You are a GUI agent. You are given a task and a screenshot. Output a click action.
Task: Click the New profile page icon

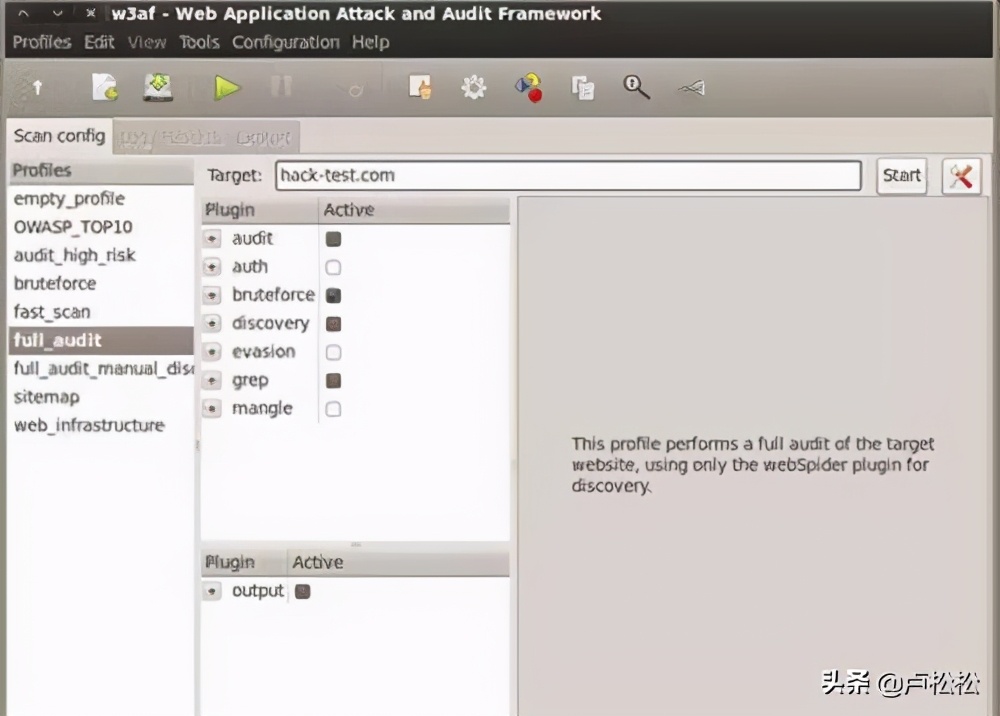point(105,88)
